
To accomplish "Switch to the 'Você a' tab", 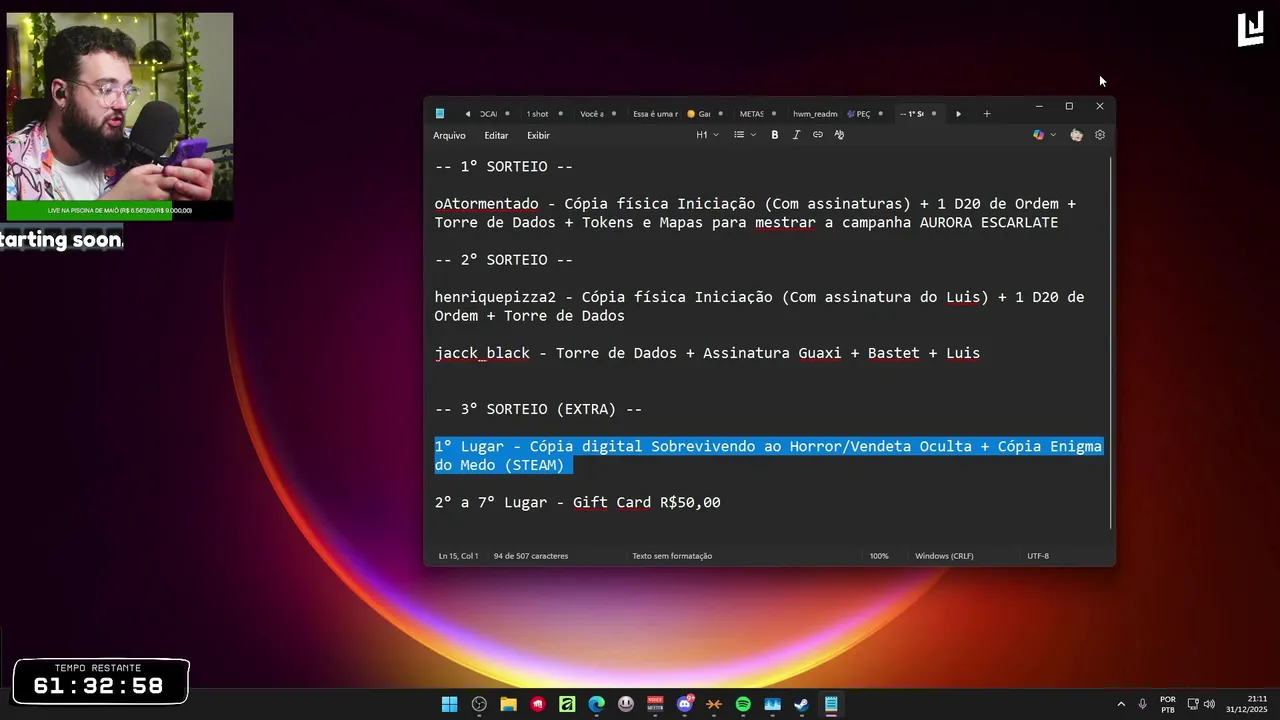I will click(591, 114).
